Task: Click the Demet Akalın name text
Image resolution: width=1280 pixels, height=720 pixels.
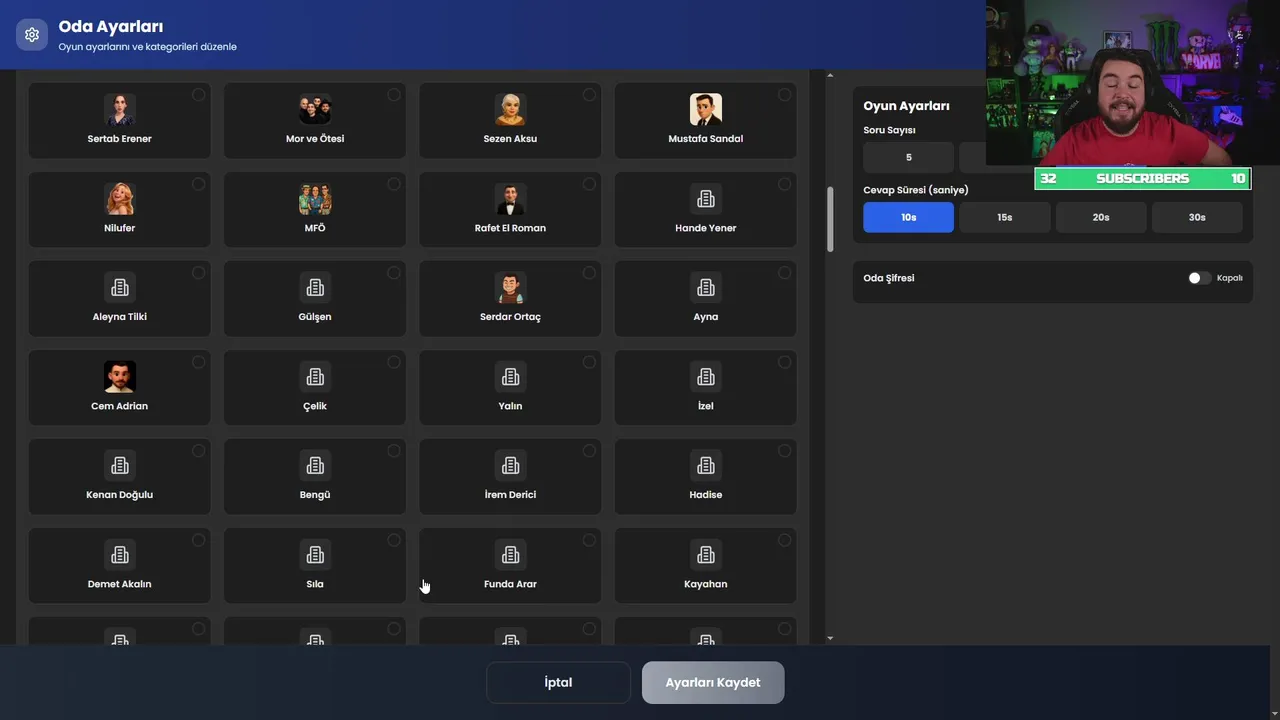Action: point(120,584)
